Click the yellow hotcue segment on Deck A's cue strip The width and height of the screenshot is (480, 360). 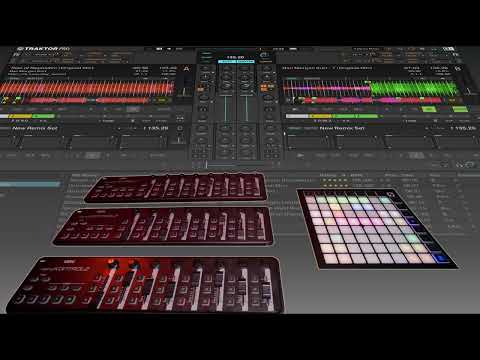(20, 116)
